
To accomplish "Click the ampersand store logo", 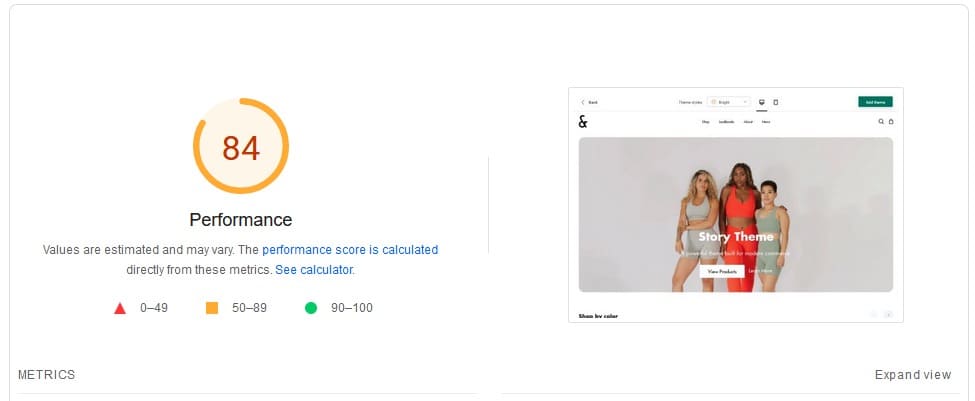I will coord(583,122).
